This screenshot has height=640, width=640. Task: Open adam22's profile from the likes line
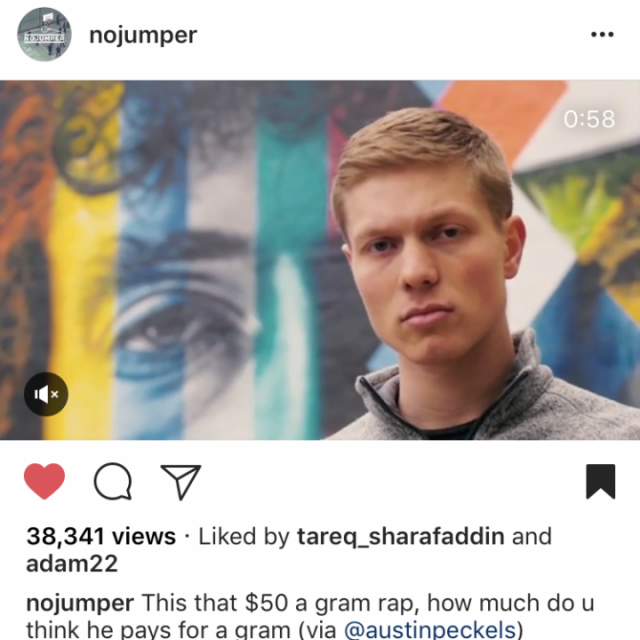[x=72, y=563]
